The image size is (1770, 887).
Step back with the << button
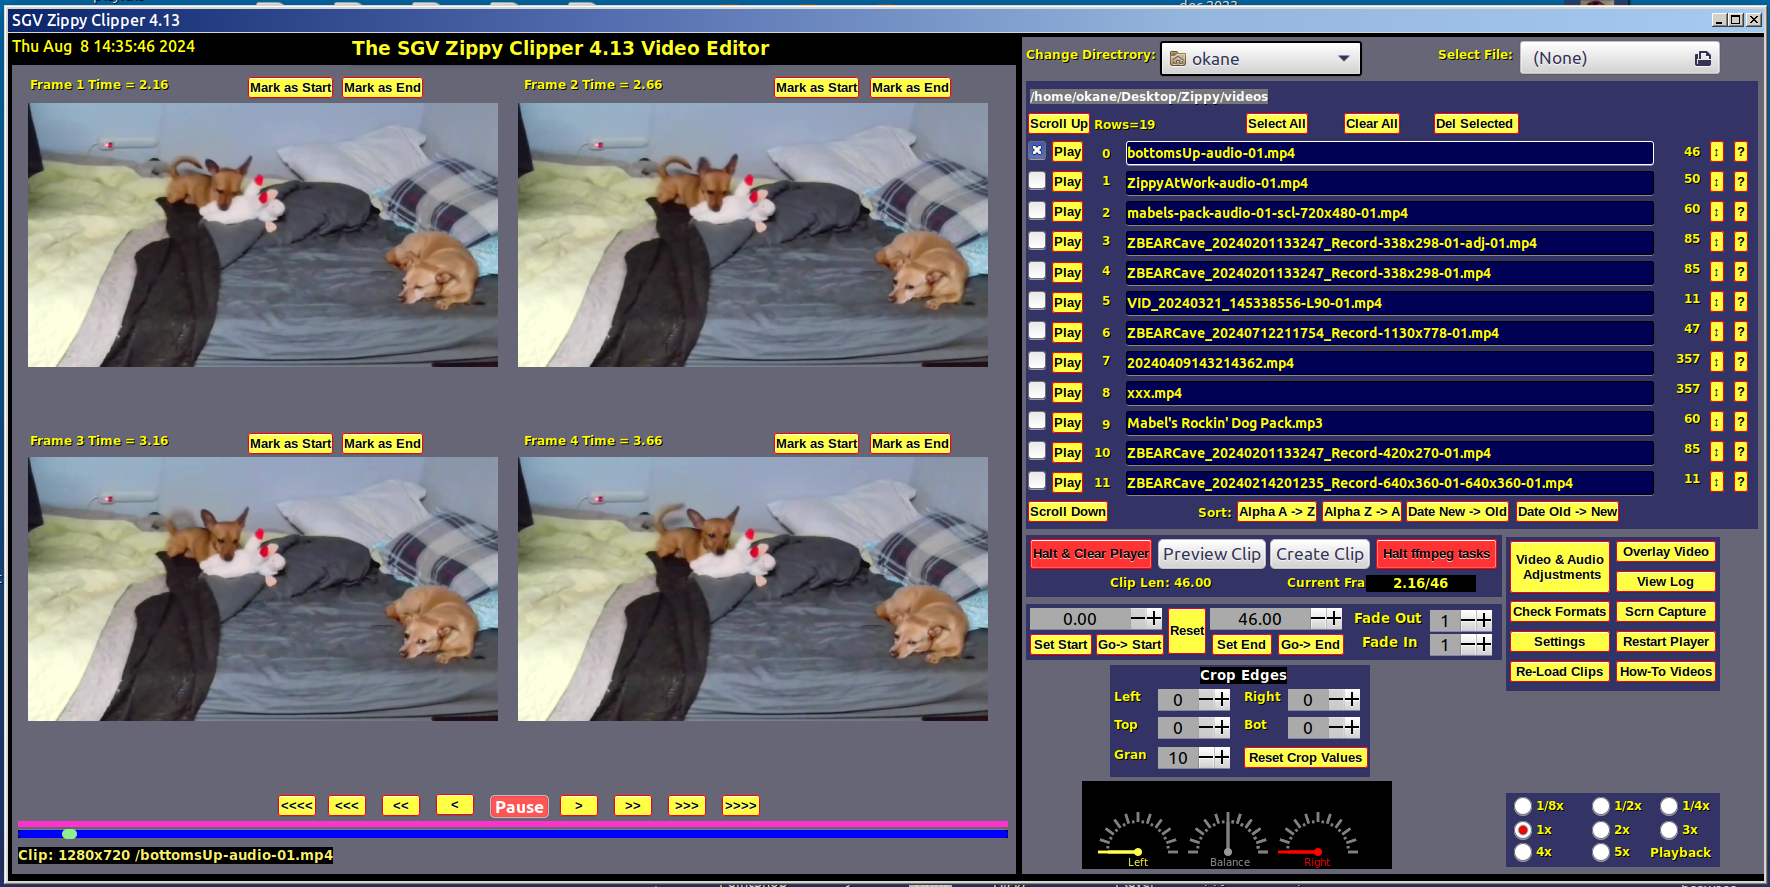401,806
